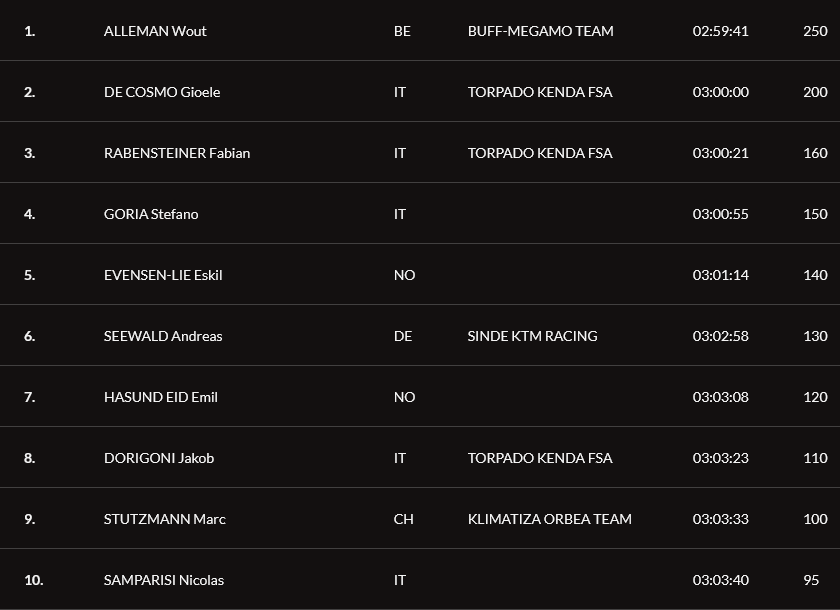The height and width of the screenshot is (610, 840).
Task: Select the rank number 6. cell
Action: (29, 336)
